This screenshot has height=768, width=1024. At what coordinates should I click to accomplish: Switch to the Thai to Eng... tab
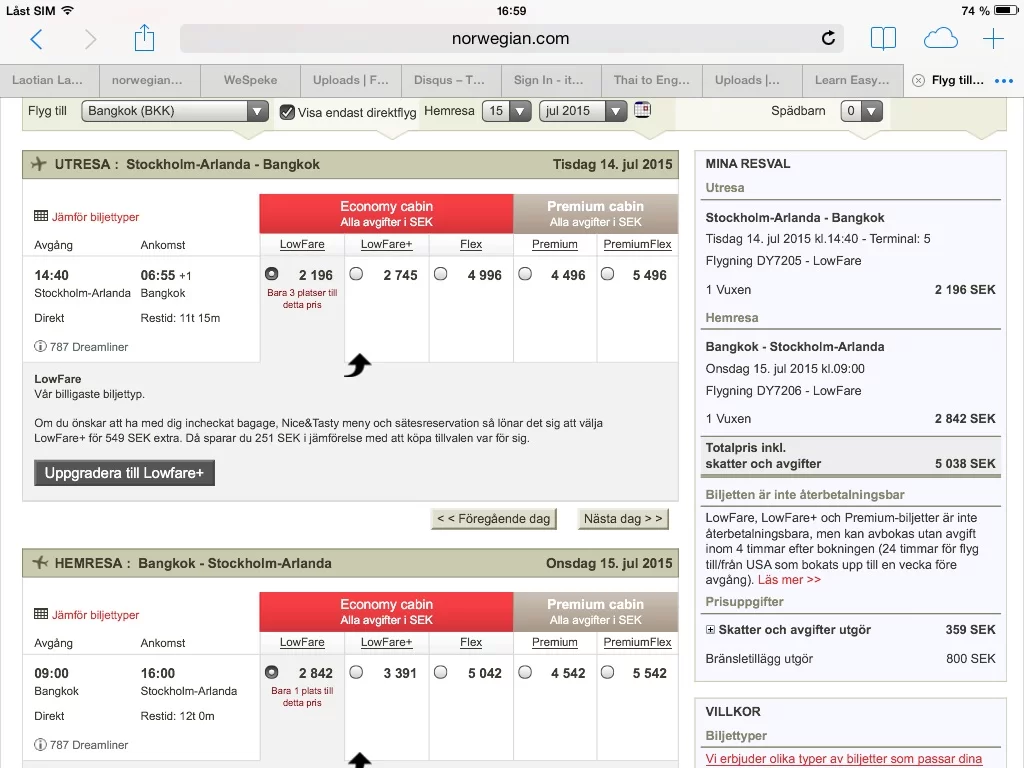651,80
